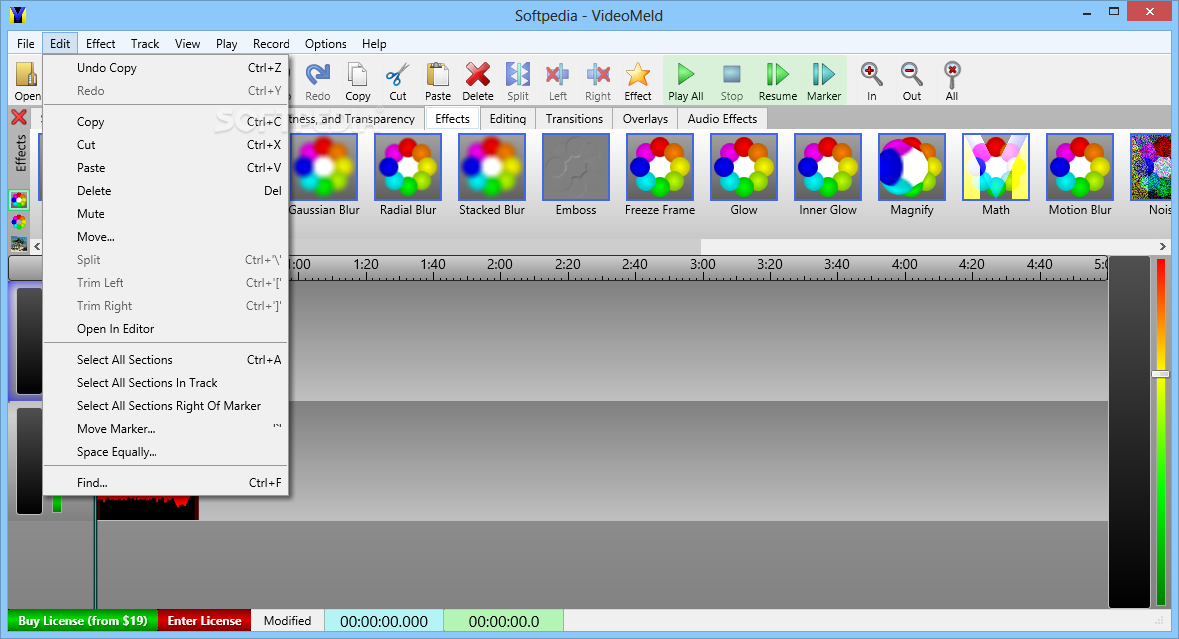Choose Copy in the Edit menu
Image resolution: width=1179 pixels, height=639 pixels.
tap(165, 122)
